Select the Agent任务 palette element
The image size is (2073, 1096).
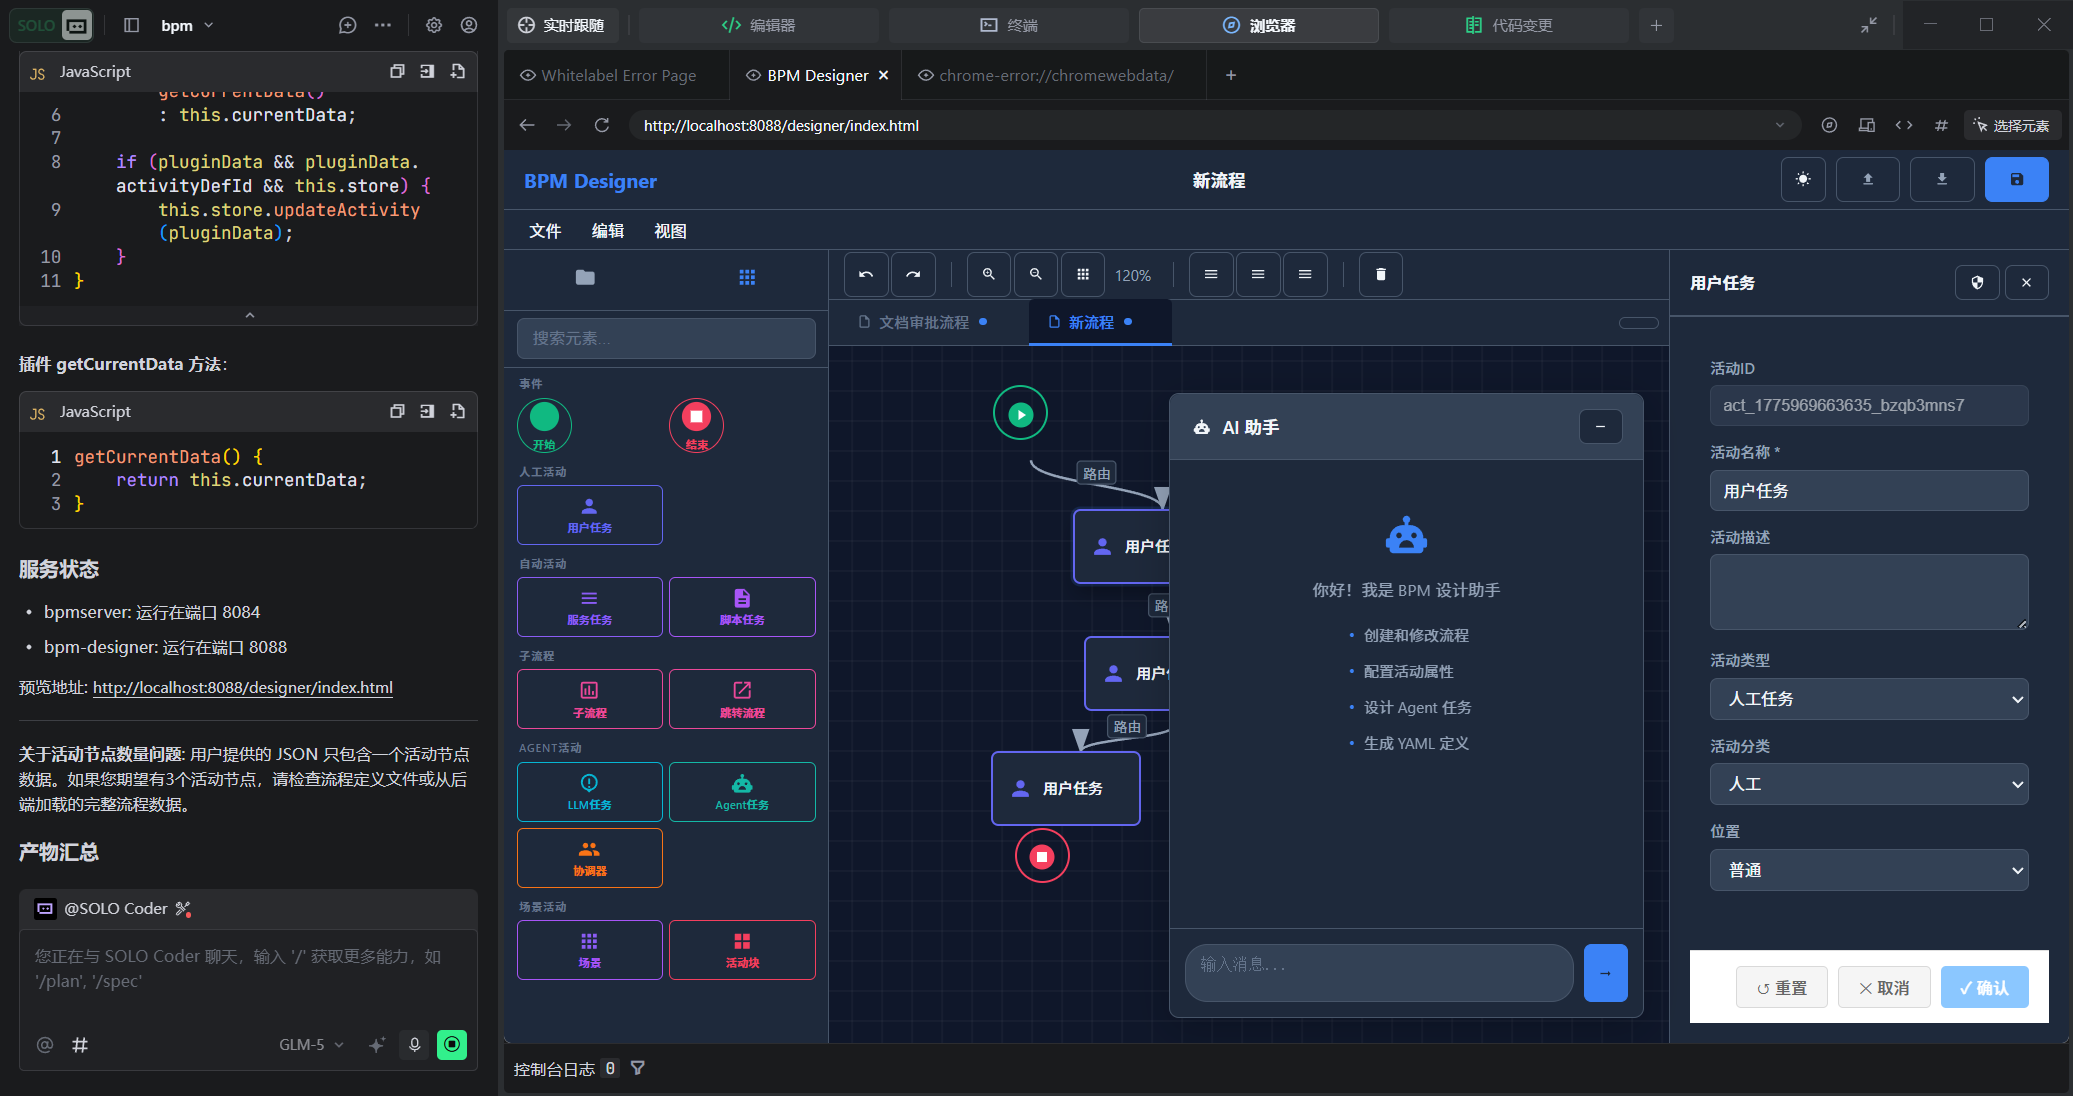click(741, 792)
